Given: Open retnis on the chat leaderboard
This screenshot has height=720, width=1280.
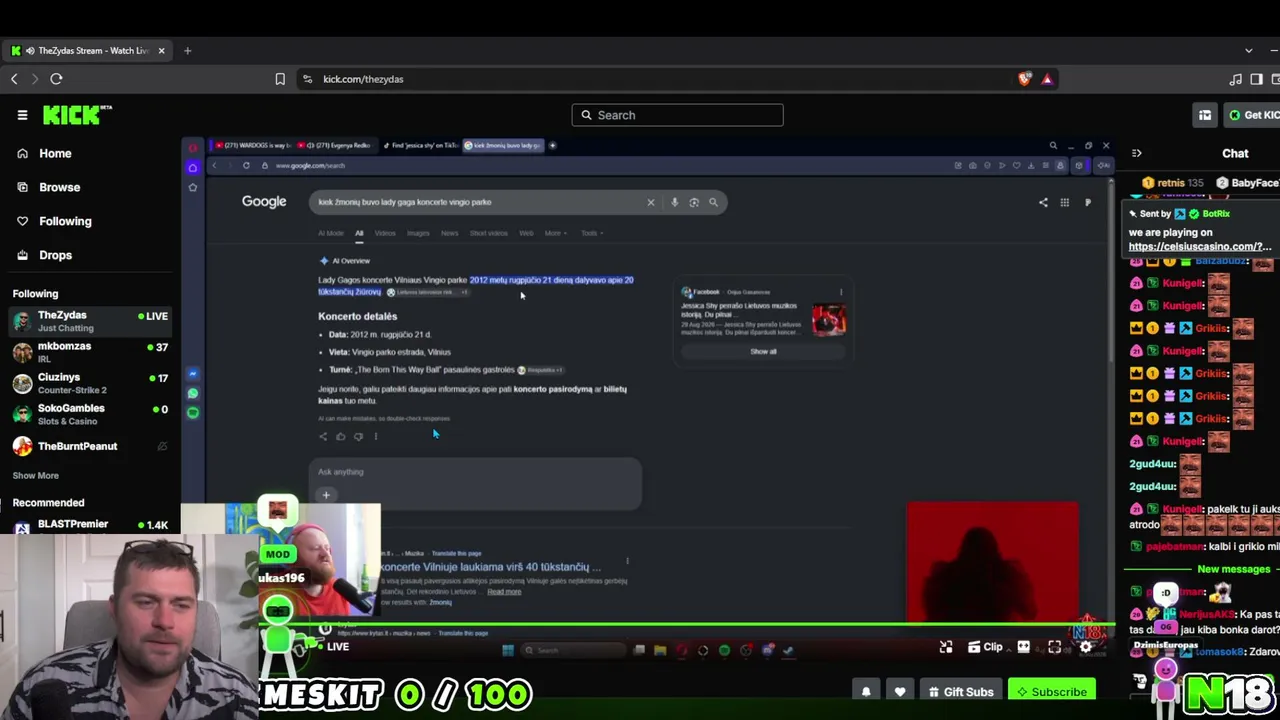Looking at the screenshot, I should pos(1172,183).
